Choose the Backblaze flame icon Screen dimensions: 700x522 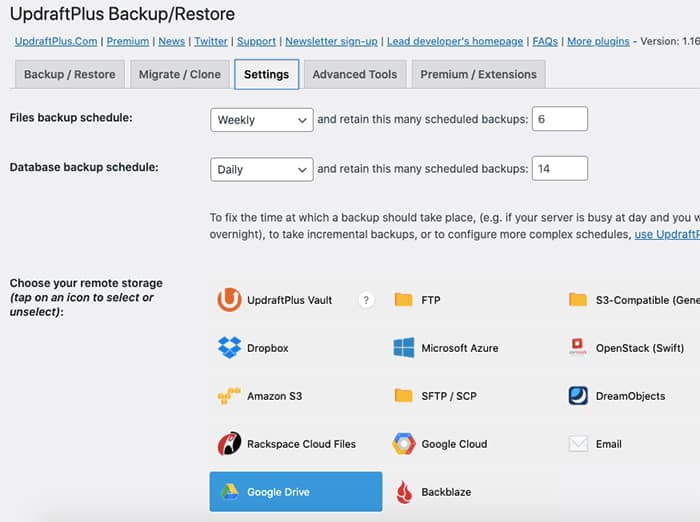pos(404,492)
